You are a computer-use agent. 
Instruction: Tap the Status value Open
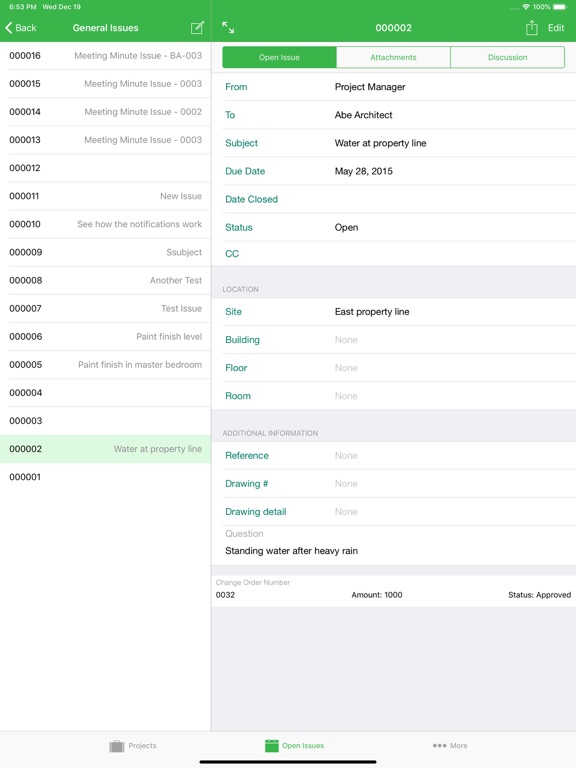[346, 227]
